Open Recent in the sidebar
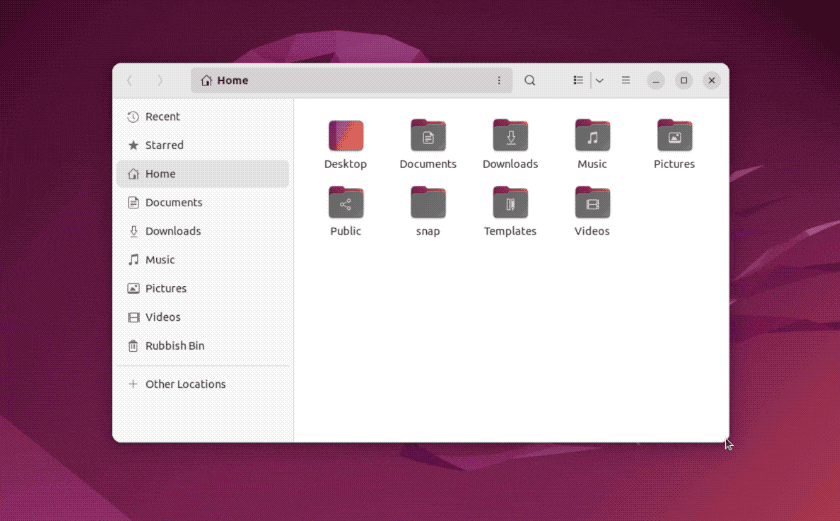Image resolution: width=840 pixels, height=521 pixels. click(202, 117)
